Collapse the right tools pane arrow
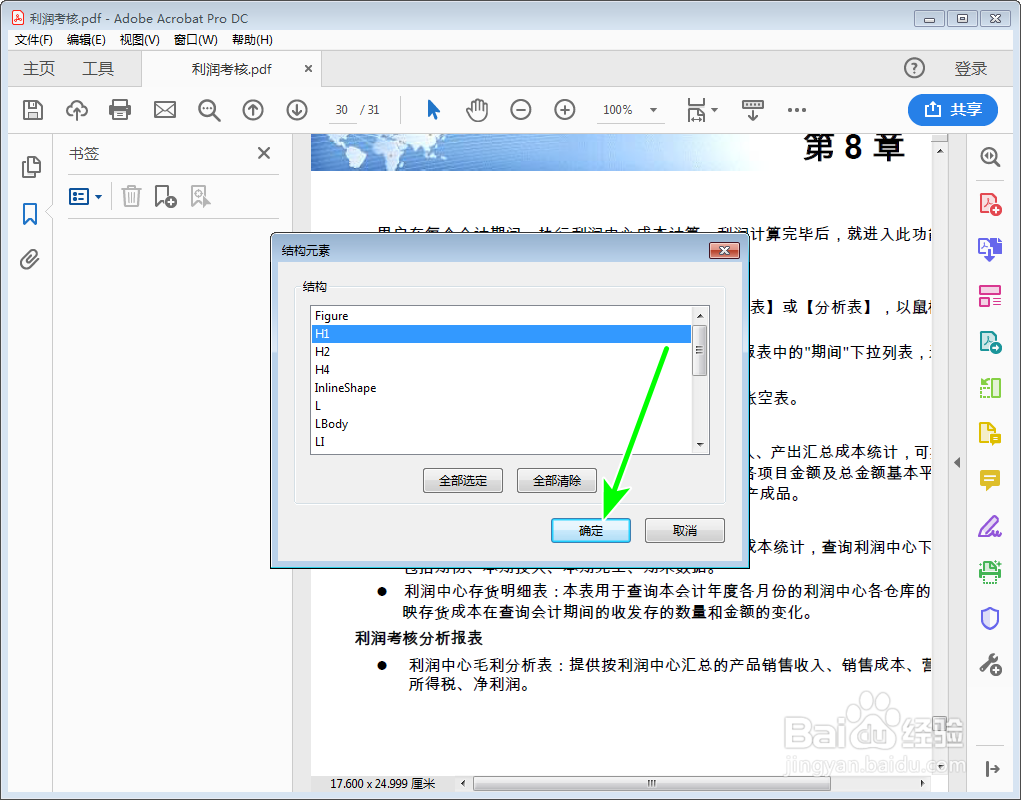Screen dimensions: 1021x800 [957, 463]
